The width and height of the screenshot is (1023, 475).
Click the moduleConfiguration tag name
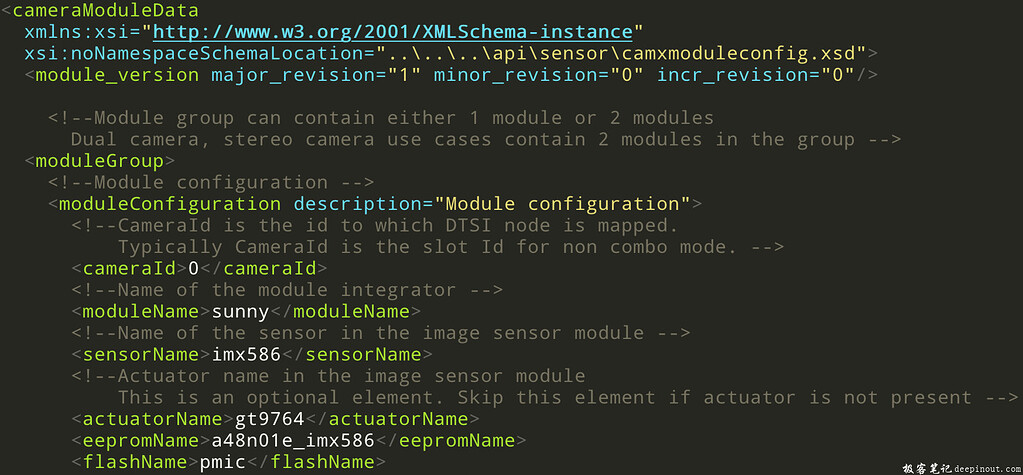170,204
